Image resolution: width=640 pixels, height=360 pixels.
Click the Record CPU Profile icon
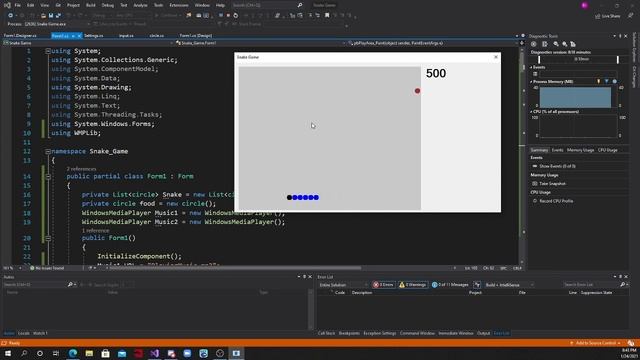[x=535, y=201]
